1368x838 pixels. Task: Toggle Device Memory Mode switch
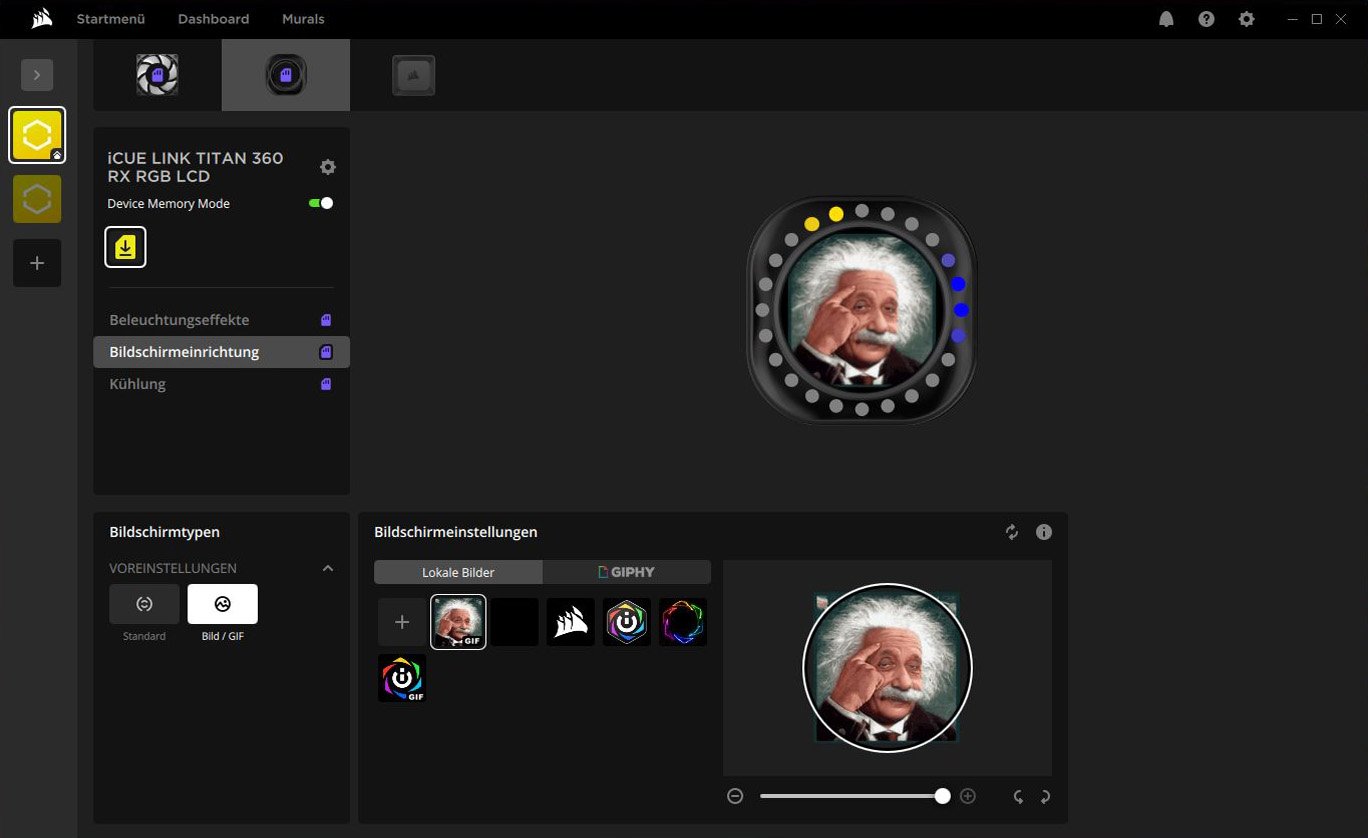321,203
